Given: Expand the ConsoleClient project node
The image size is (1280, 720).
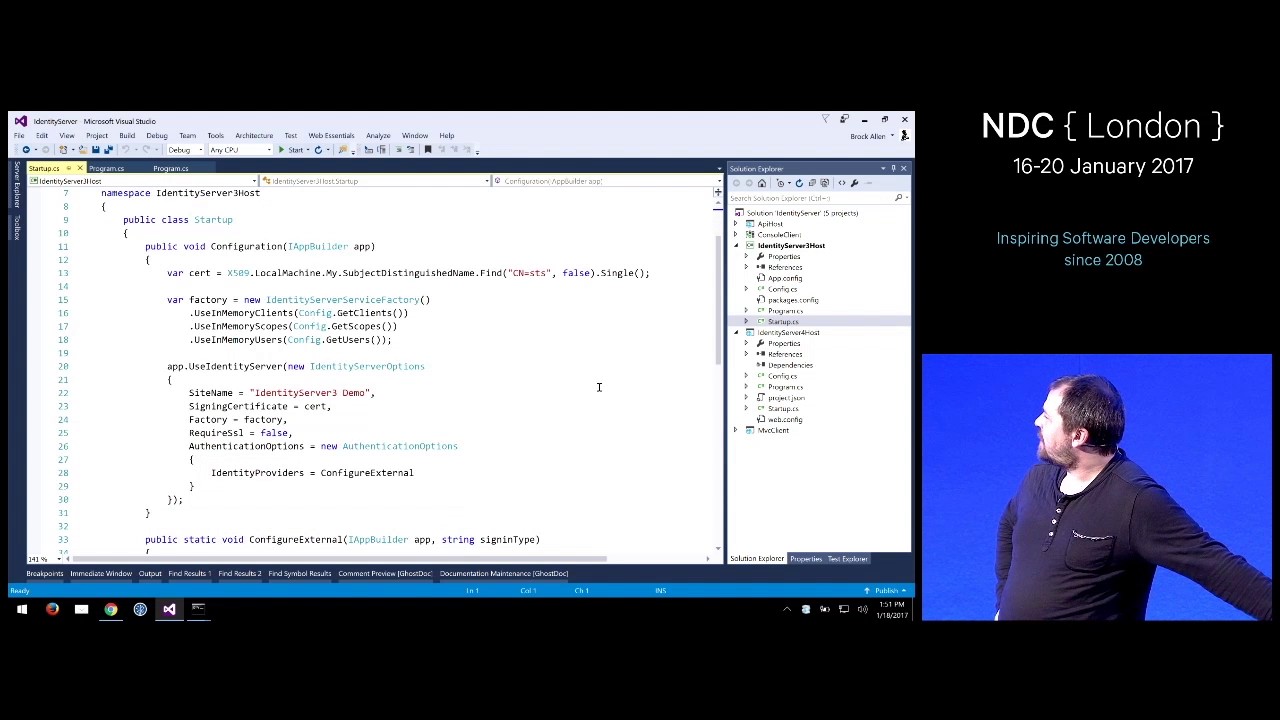Looking at the screenshot, I should (x=737, y=235).
